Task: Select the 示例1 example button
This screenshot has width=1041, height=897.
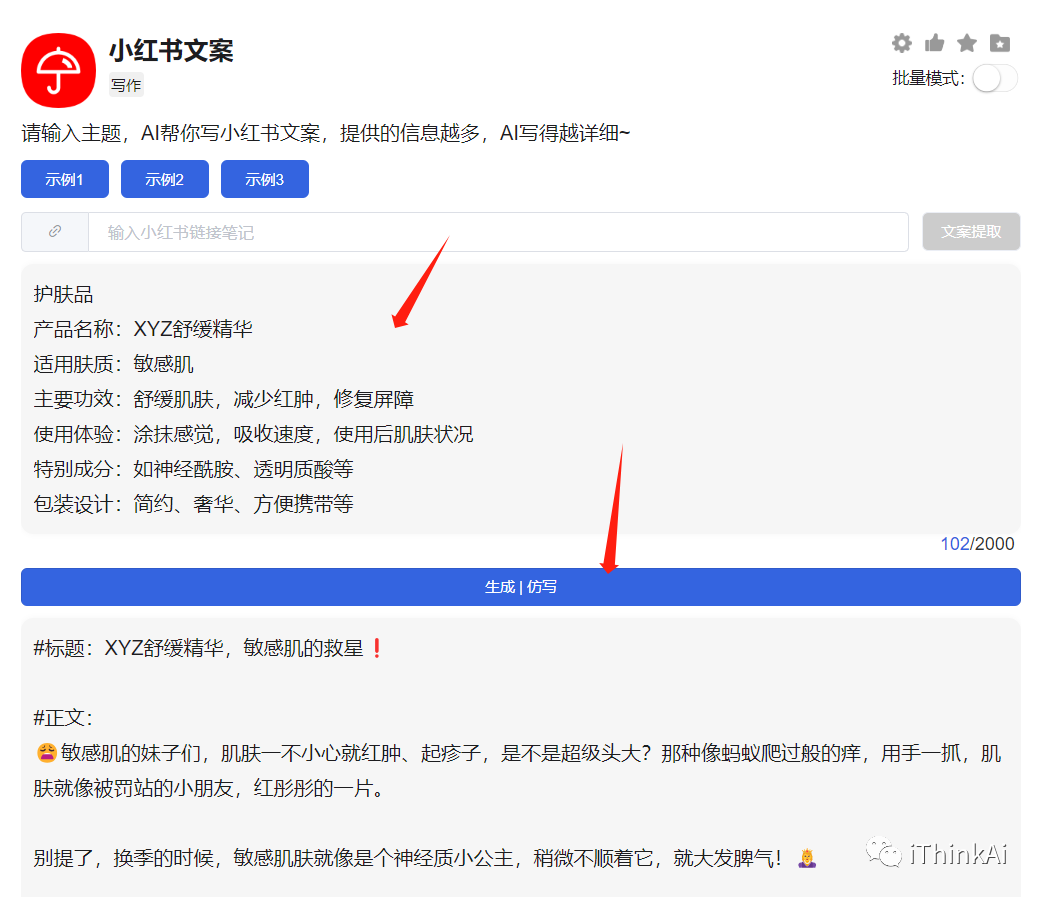Action: coord(64,179)
